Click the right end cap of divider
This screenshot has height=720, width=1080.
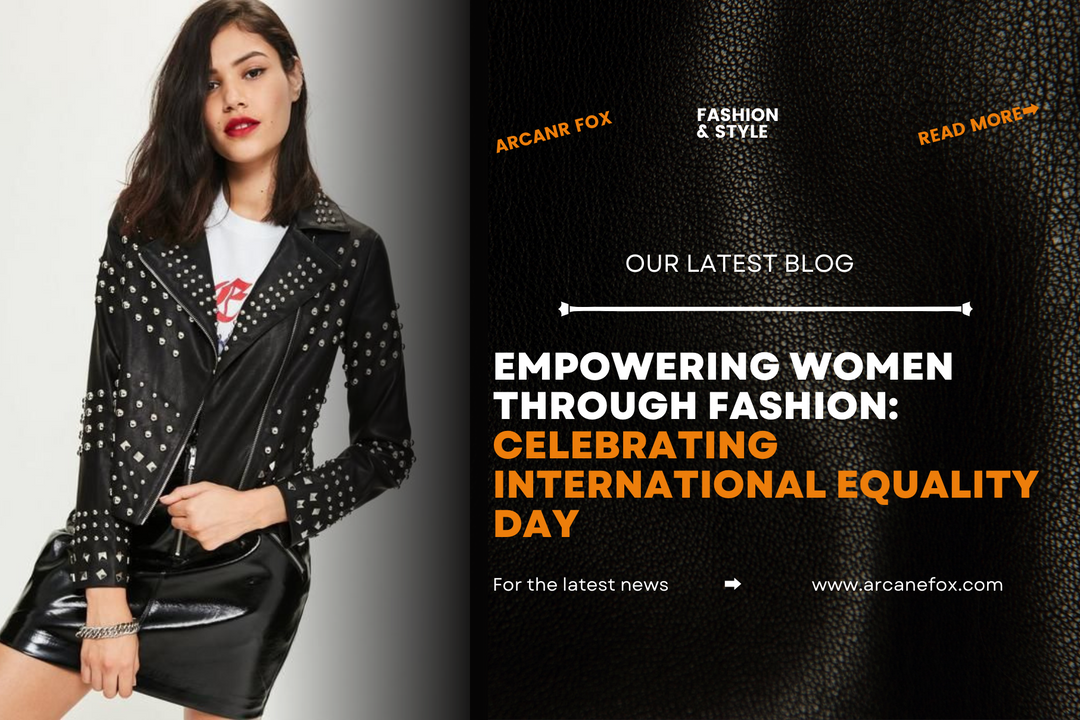[x=967, y=309]
